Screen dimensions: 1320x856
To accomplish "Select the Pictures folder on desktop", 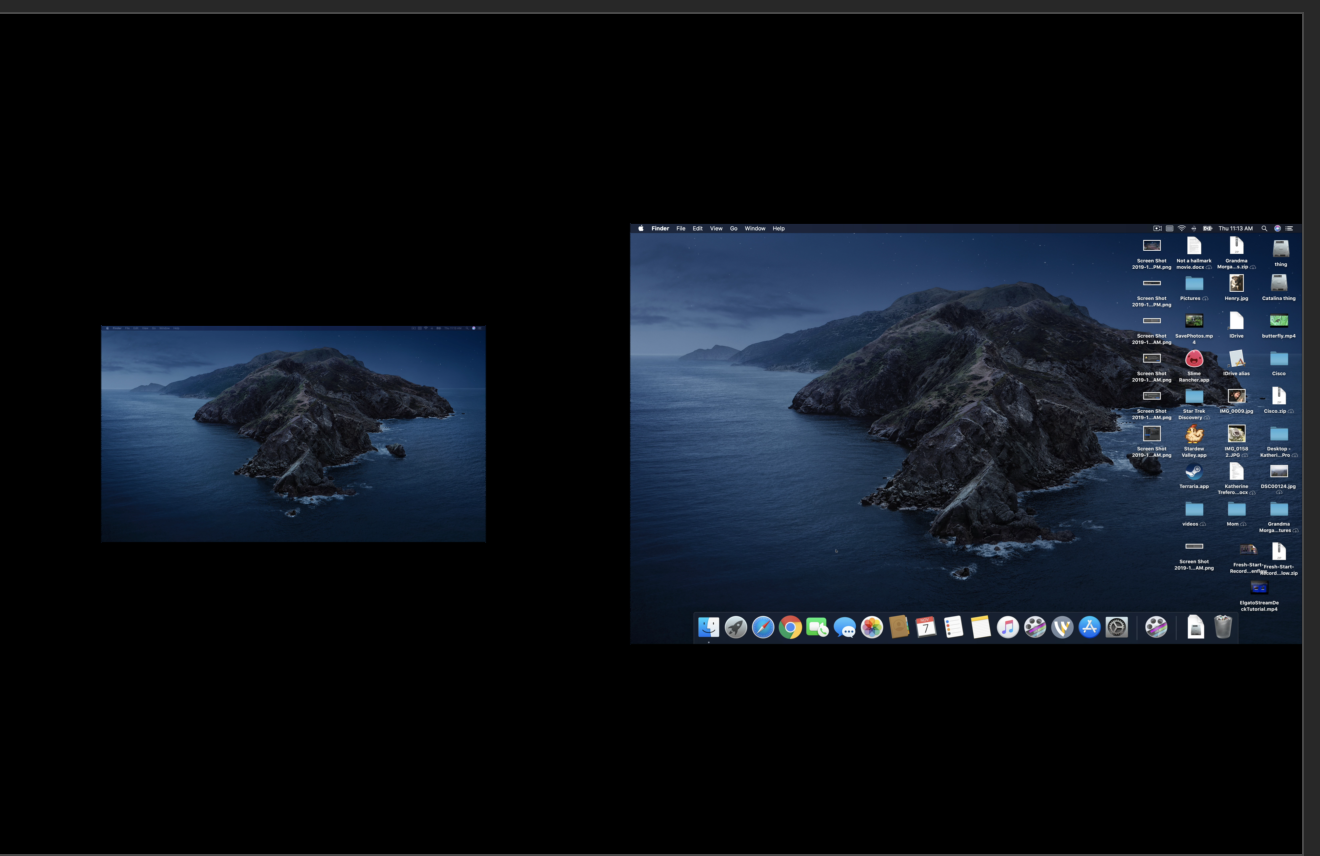I will (x=1193, y=284).
